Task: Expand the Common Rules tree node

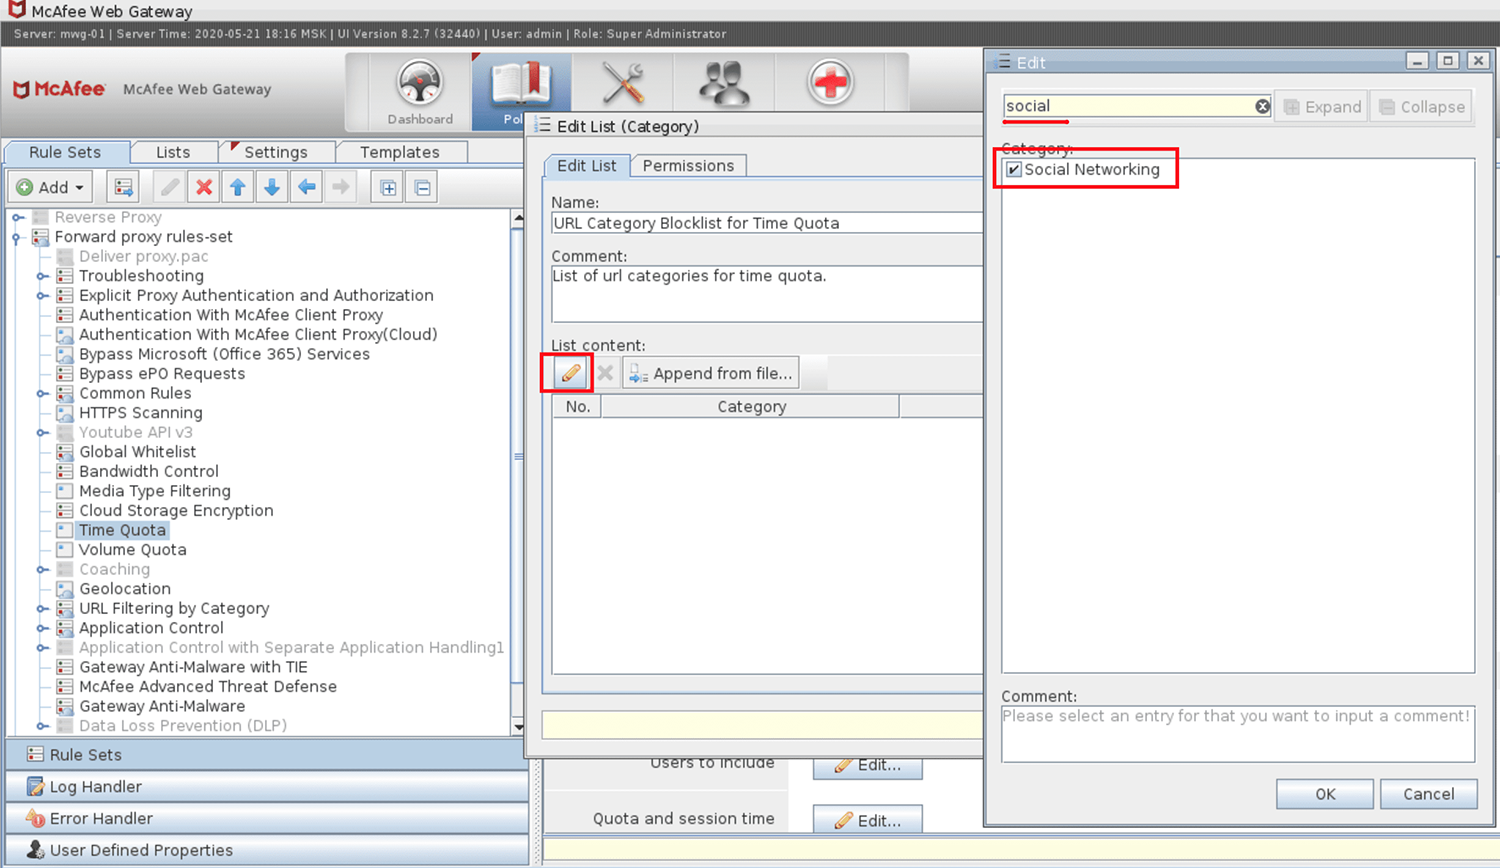Action: point(42,394)
